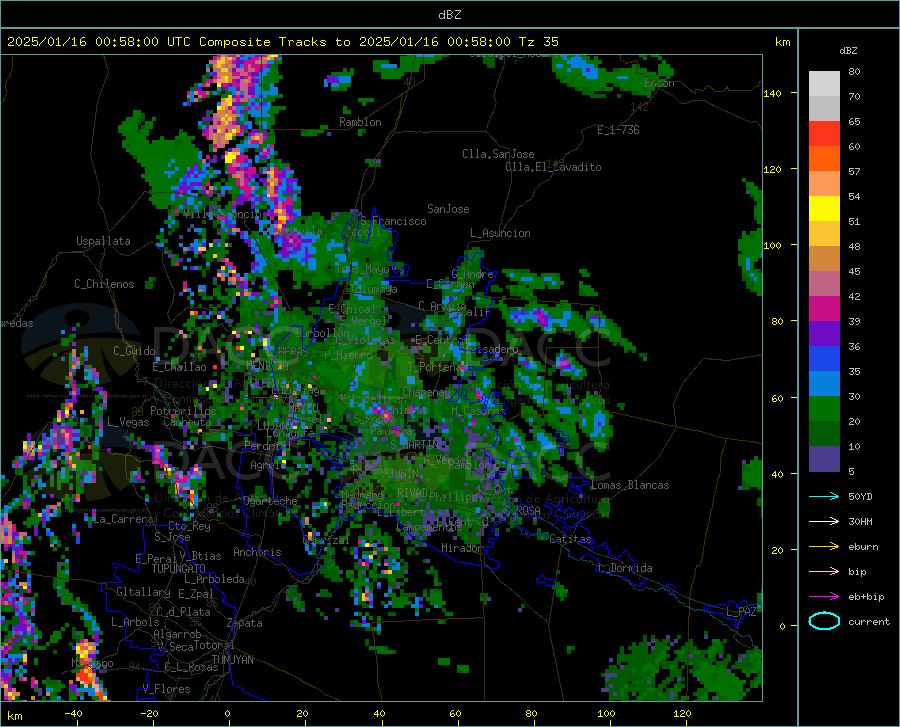Screen dimensions: 900x727
Task: Click the C_Guido place label
Action: (x=134, y=351)
